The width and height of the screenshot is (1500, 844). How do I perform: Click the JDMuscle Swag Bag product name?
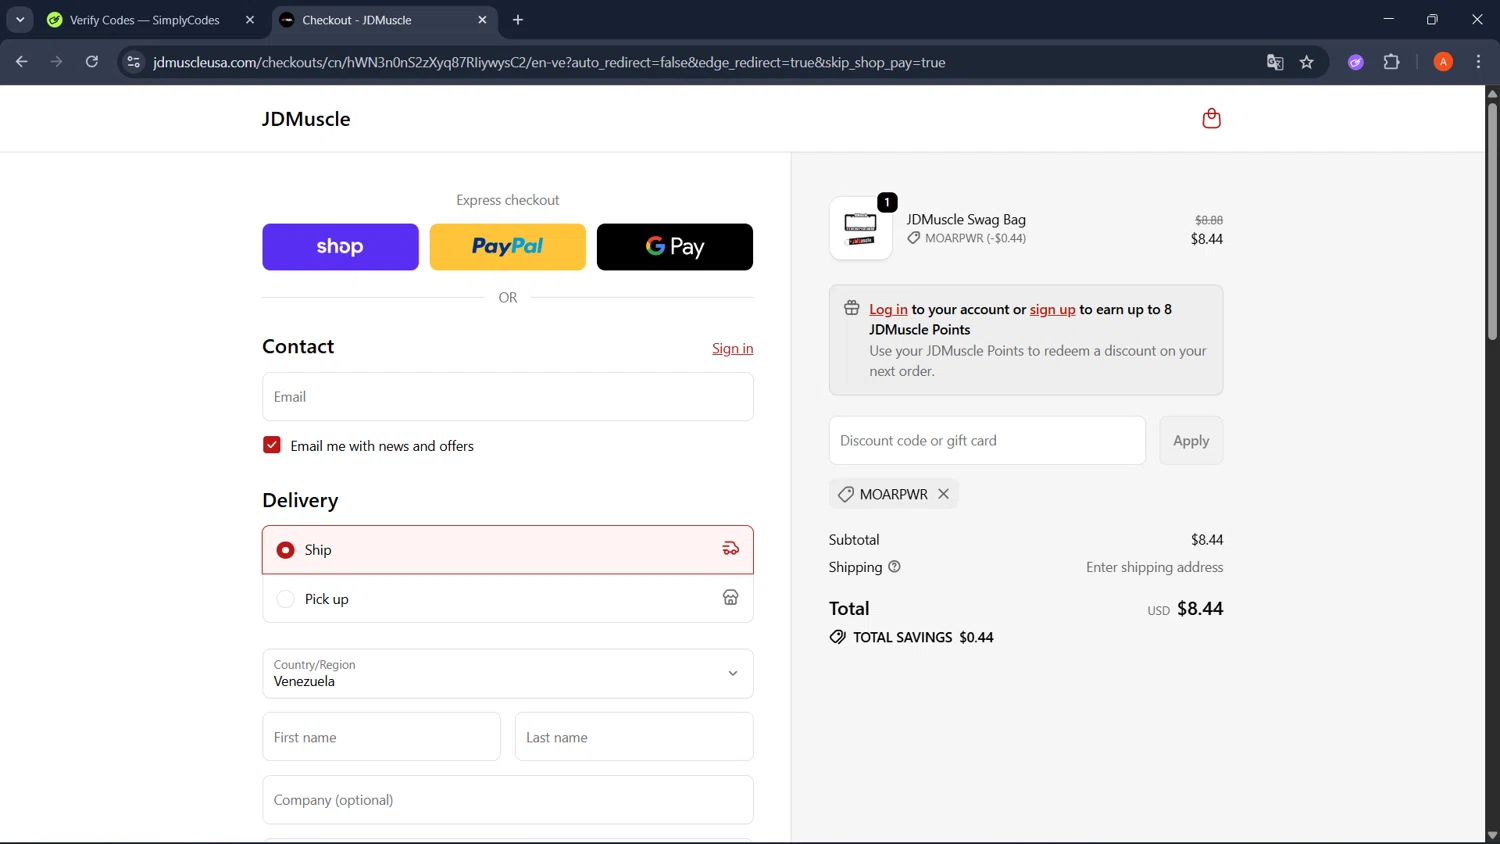[x=966, y=219]
